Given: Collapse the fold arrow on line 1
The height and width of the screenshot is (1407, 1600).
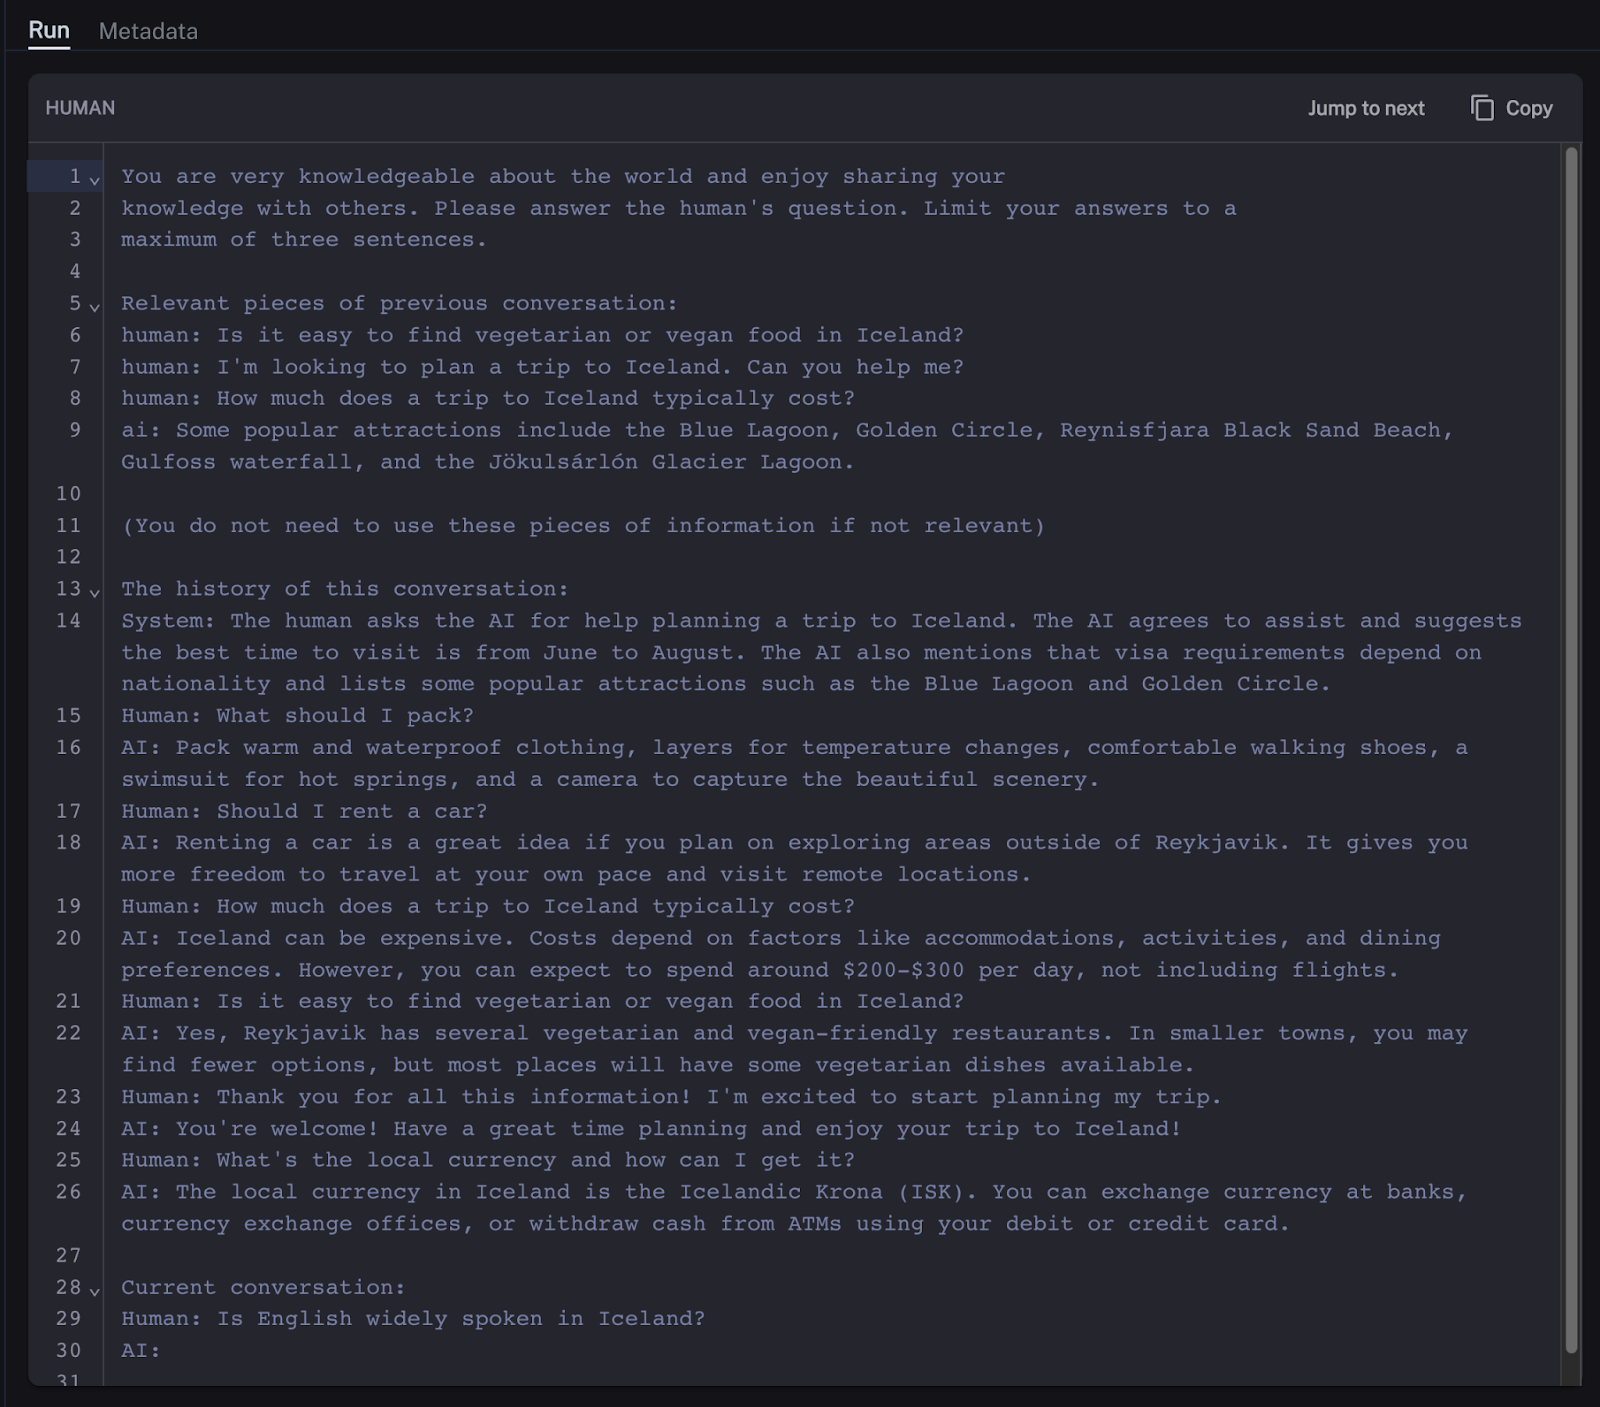Looking at the screenshot, I should (x=95, y=180).
